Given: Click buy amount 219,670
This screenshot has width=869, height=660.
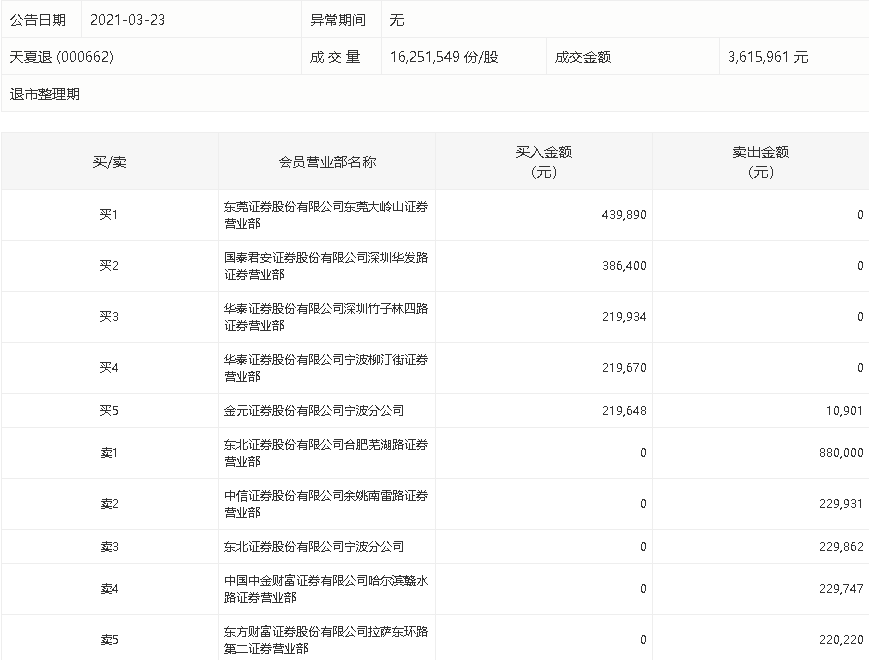Looking at the screenshot, I should [x=624, y=367].
